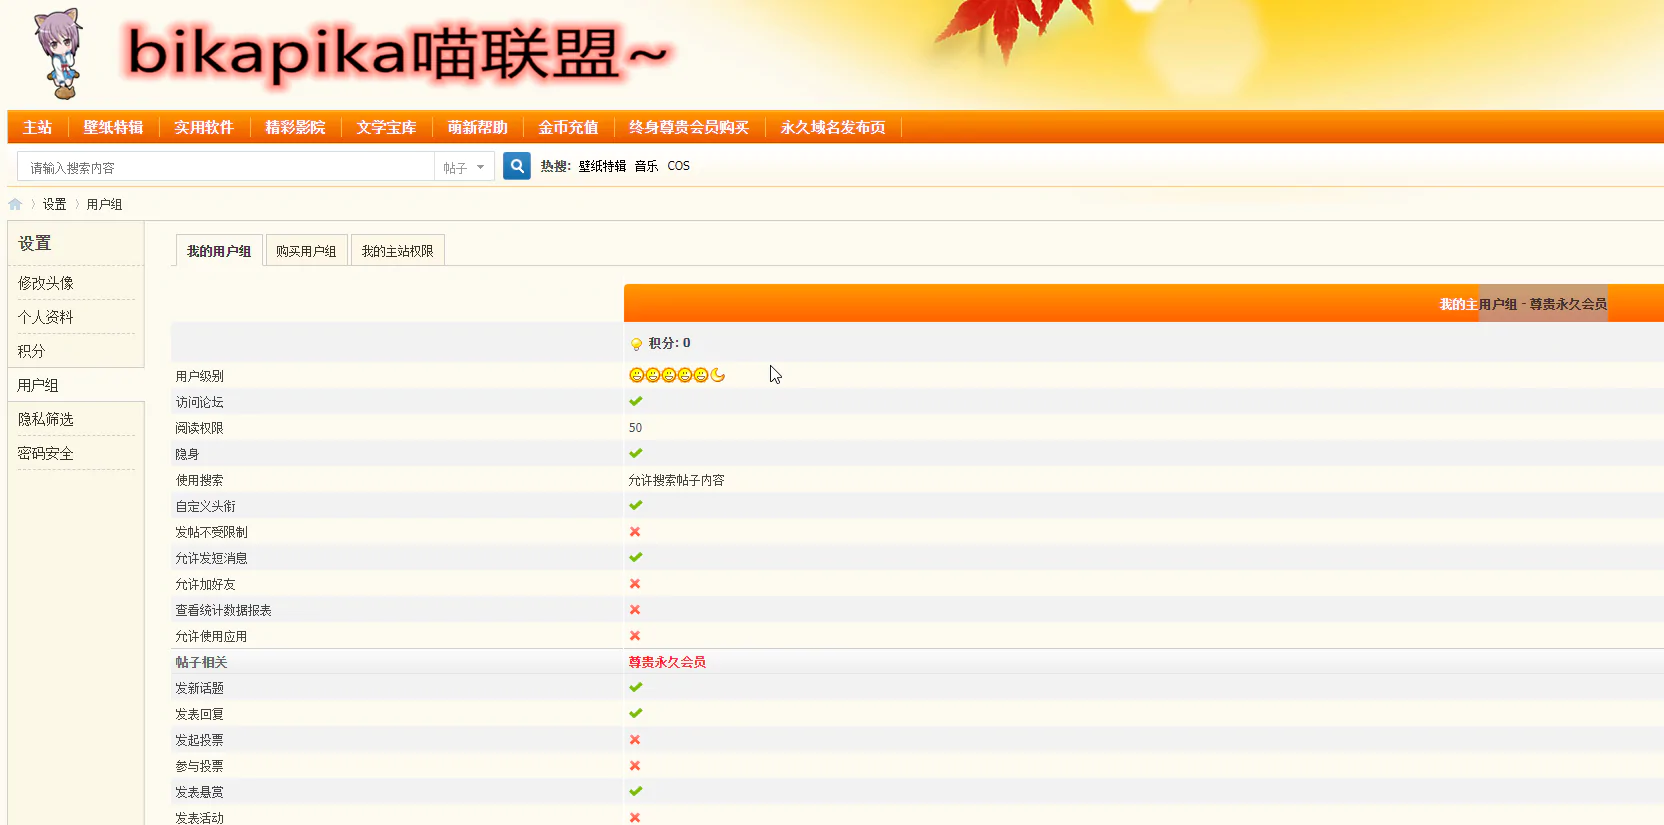Switch to the 购买用户组 tab

pos(306,251)
